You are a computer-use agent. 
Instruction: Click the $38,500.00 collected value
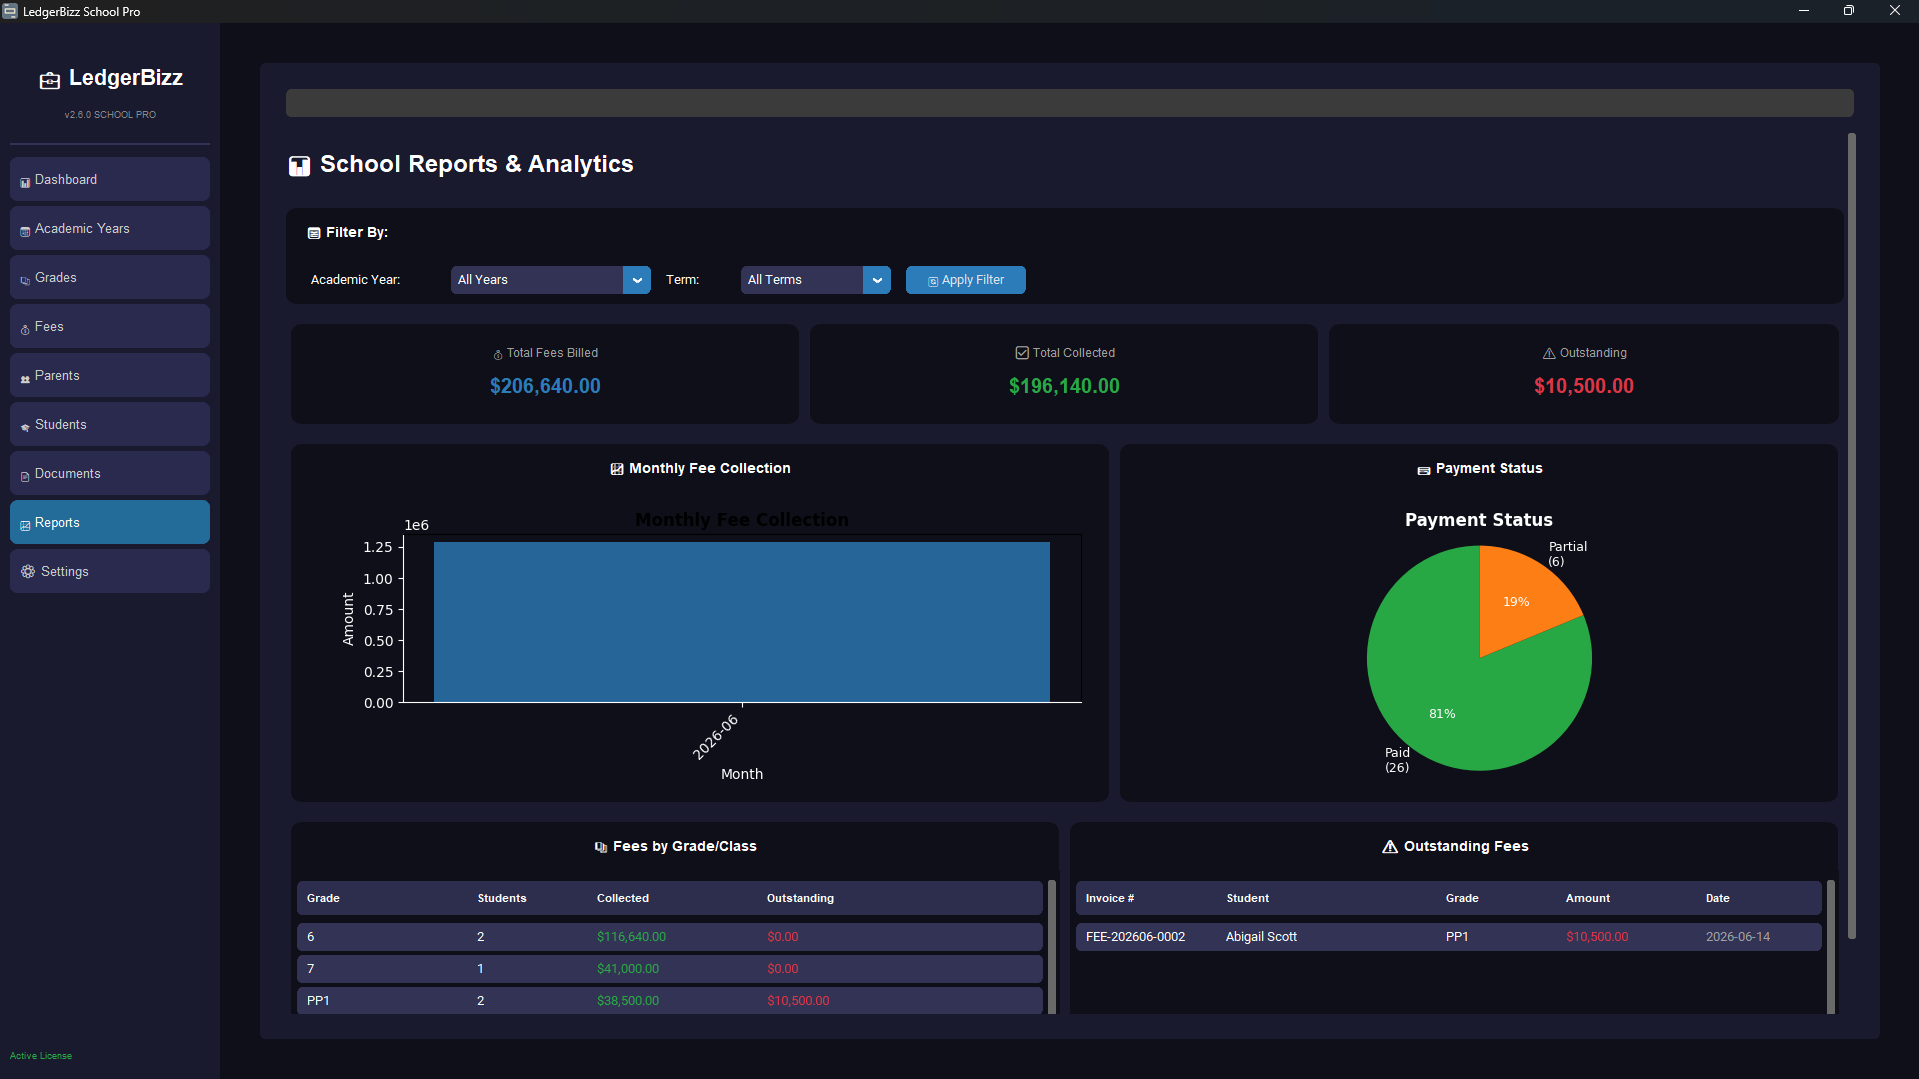[x=628, y=1001]
